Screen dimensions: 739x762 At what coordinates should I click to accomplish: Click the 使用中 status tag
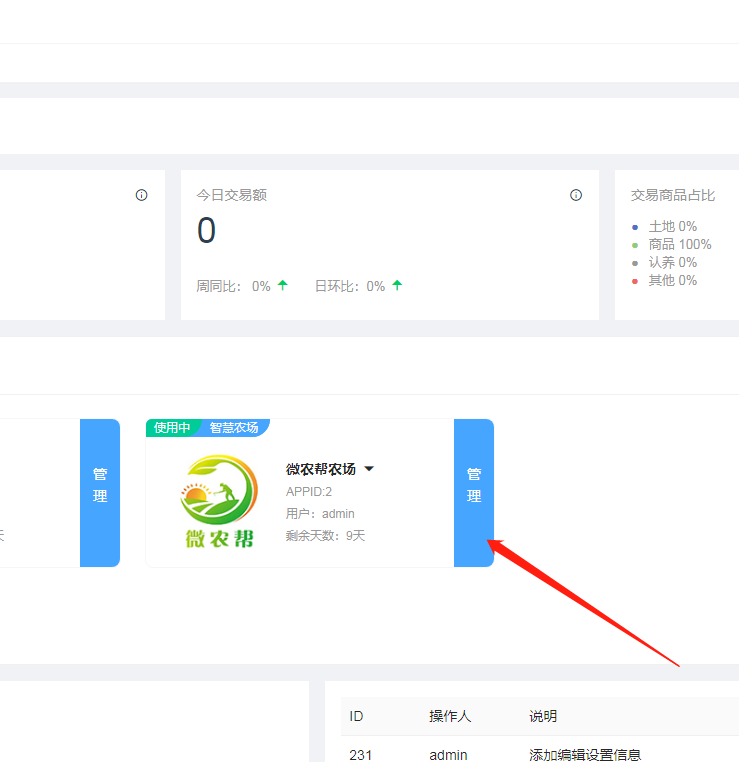(172, 428)
